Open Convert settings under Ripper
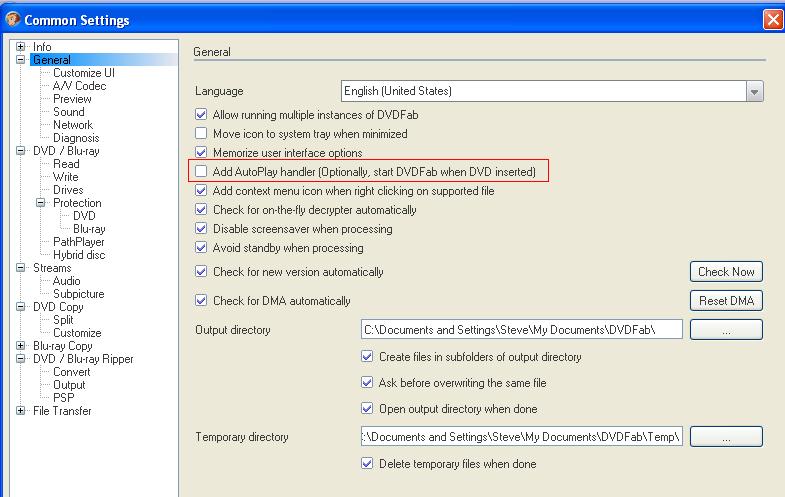This screenshot has width=785, height=497. pos(72,372)
